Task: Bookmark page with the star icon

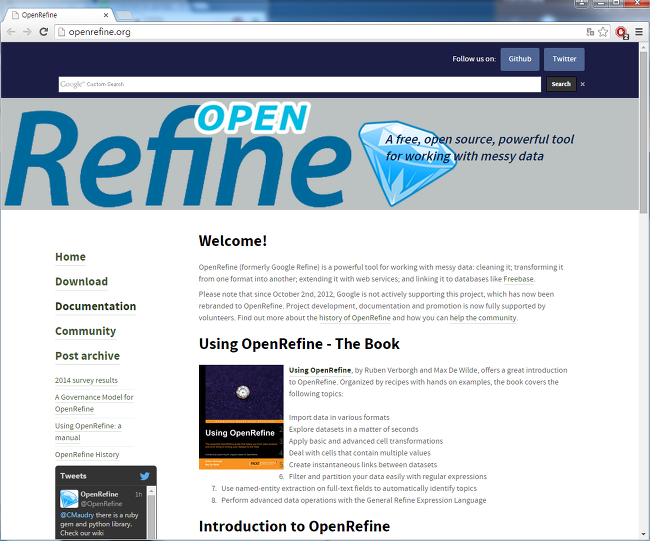Action: coord(603,32)
